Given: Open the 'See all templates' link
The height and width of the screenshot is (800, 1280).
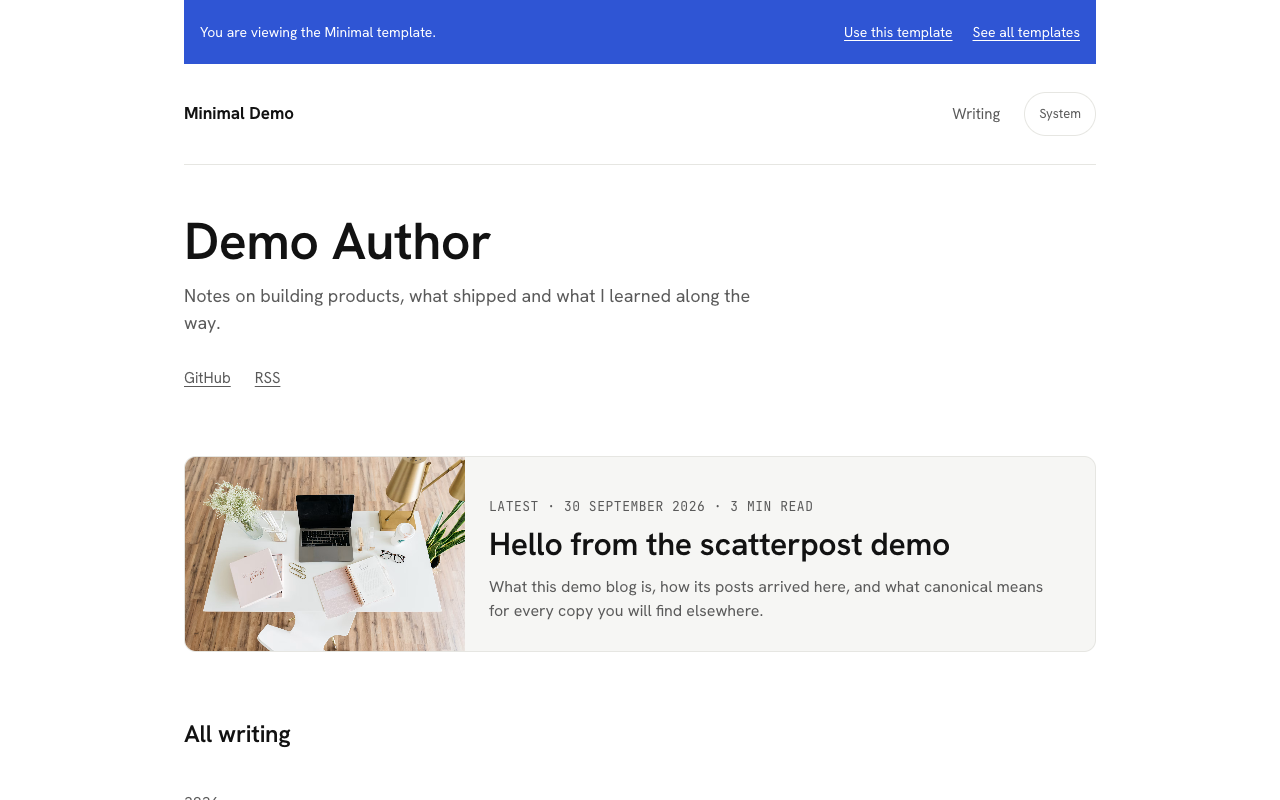Looking at the screenshot, I should click(1026, 32).
